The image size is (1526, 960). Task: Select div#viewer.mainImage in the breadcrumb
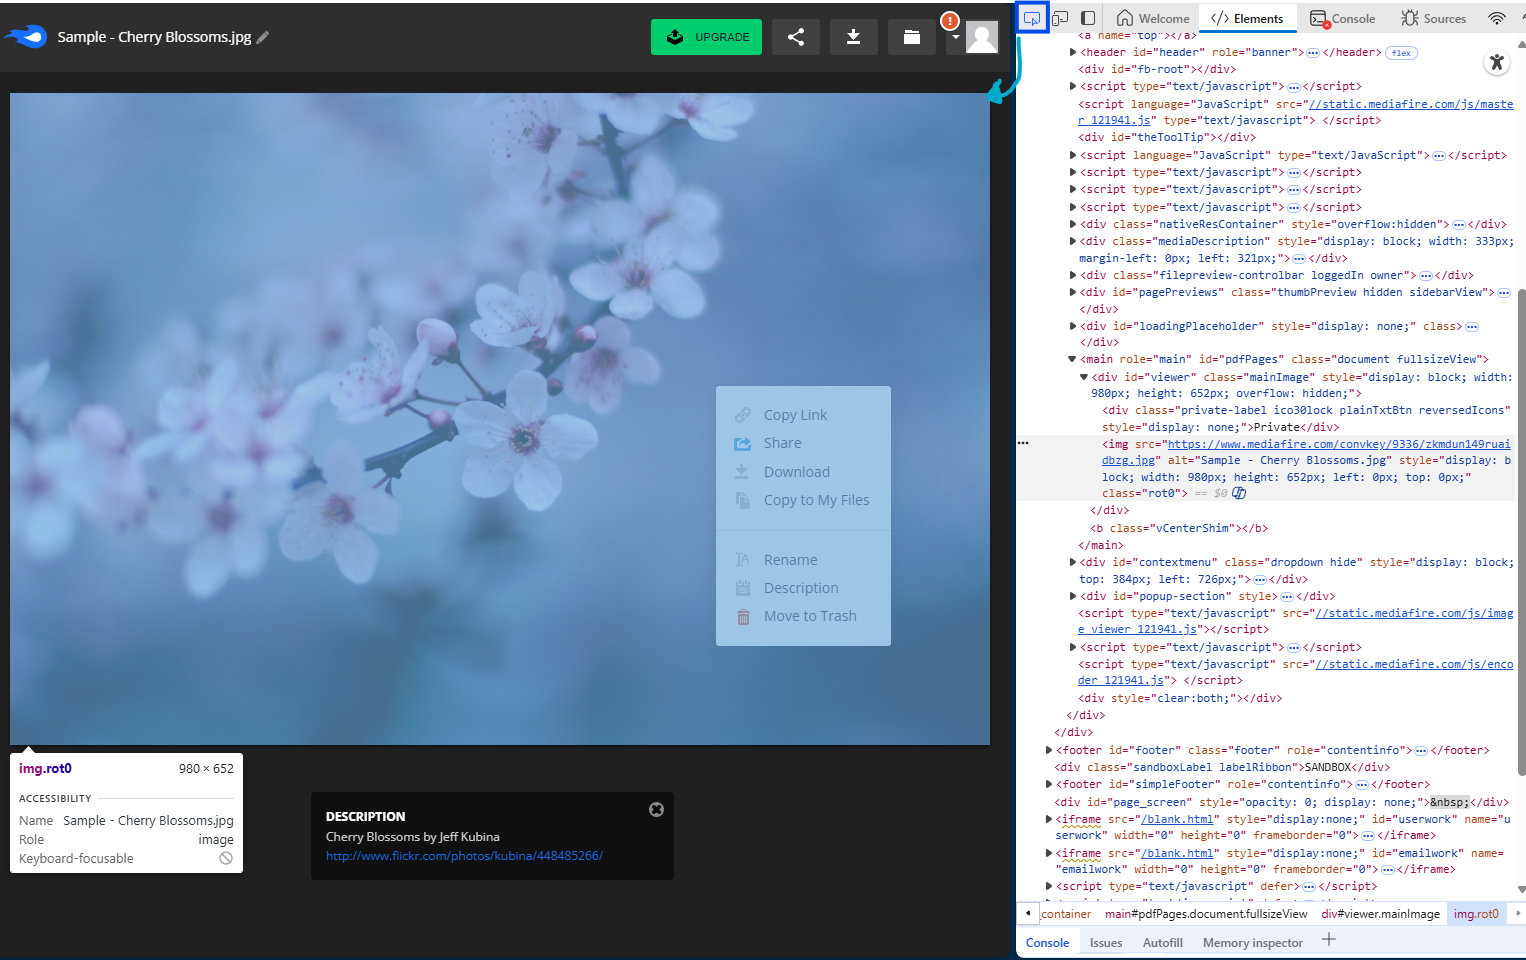tap(1380, 914)
